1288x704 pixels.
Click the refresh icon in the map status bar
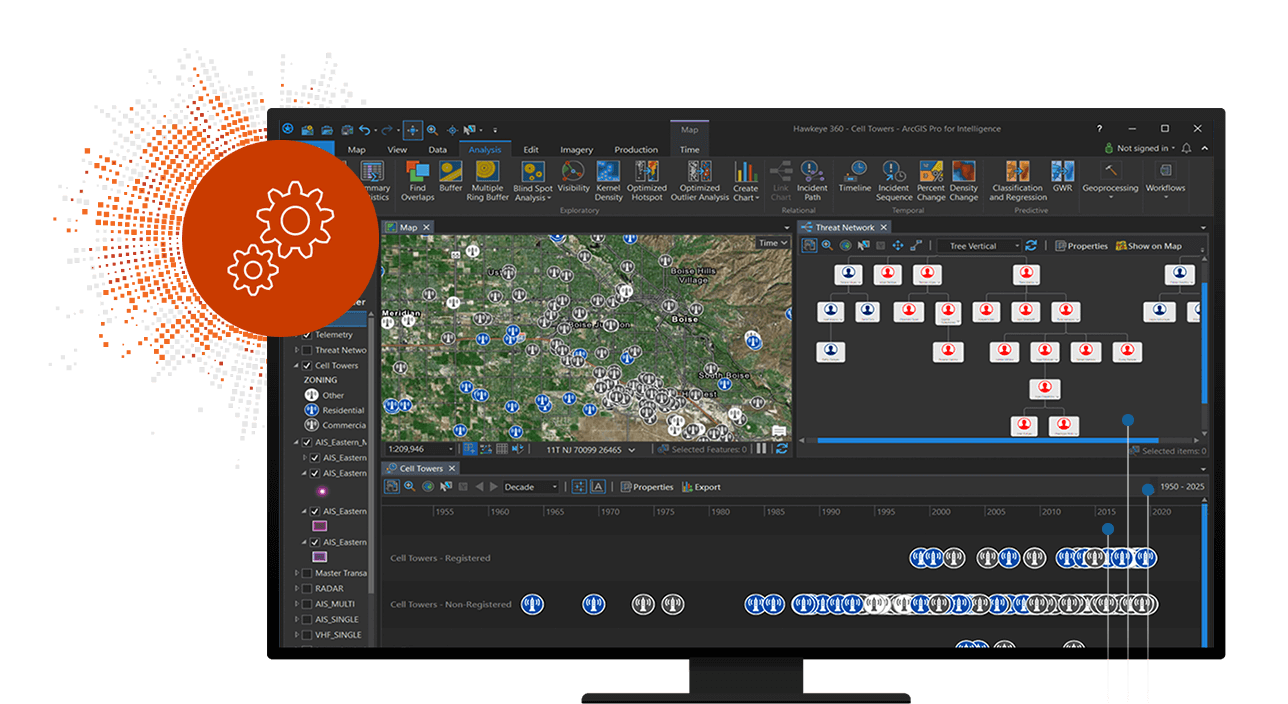point(781,449)
